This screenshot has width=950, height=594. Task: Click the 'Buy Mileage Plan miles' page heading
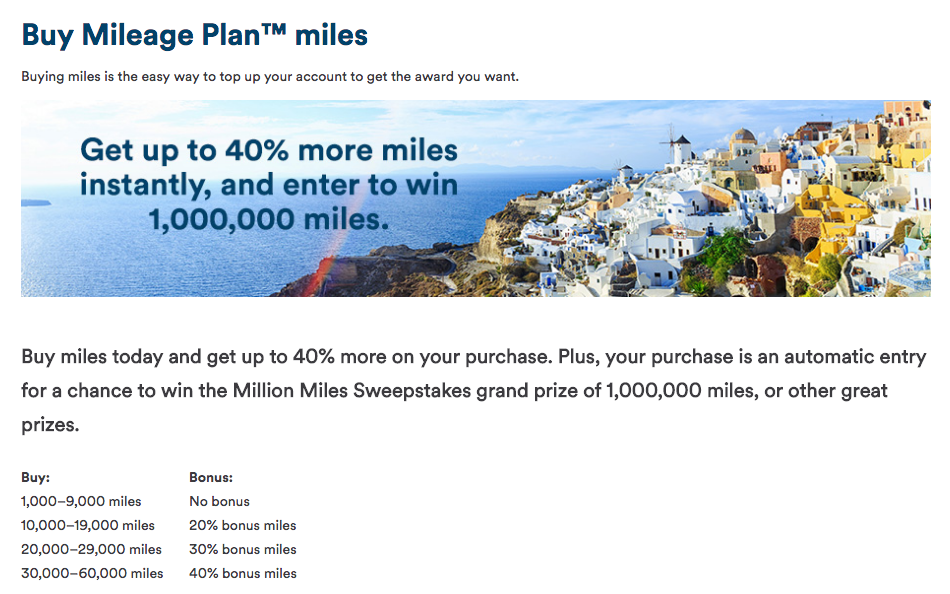[x=194, y=36]
